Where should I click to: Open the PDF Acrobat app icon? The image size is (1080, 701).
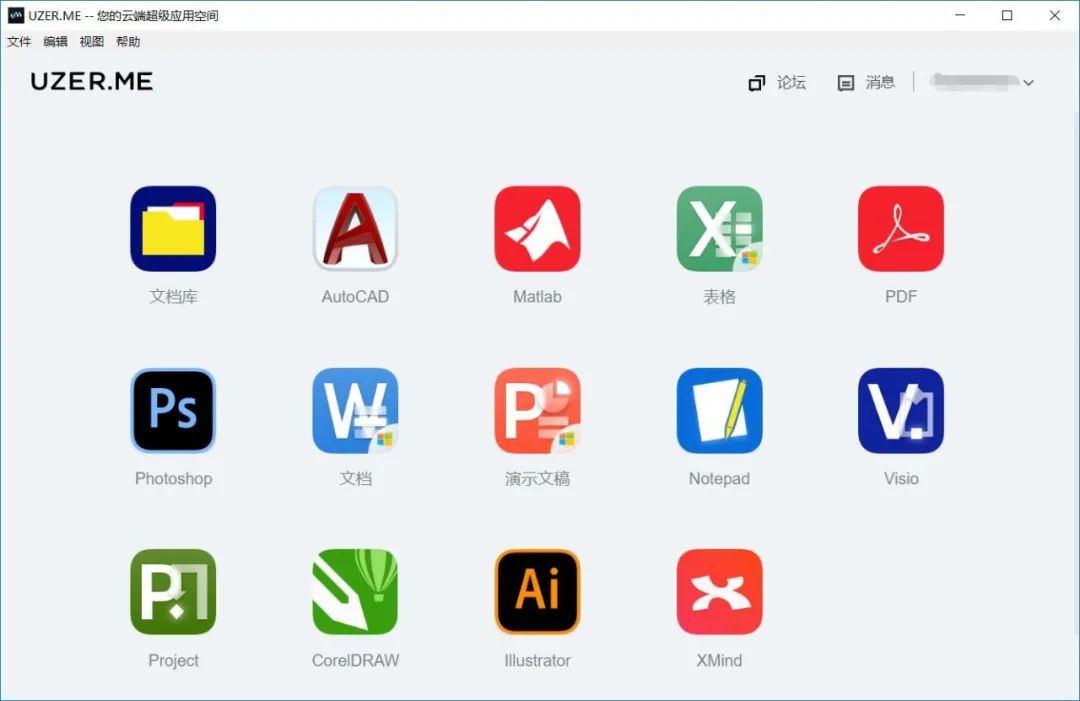click(x=901, y=229)
